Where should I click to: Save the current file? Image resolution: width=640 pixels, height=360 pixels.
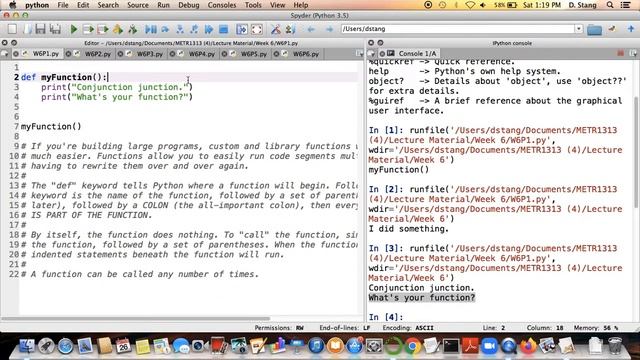pos(40,29)
